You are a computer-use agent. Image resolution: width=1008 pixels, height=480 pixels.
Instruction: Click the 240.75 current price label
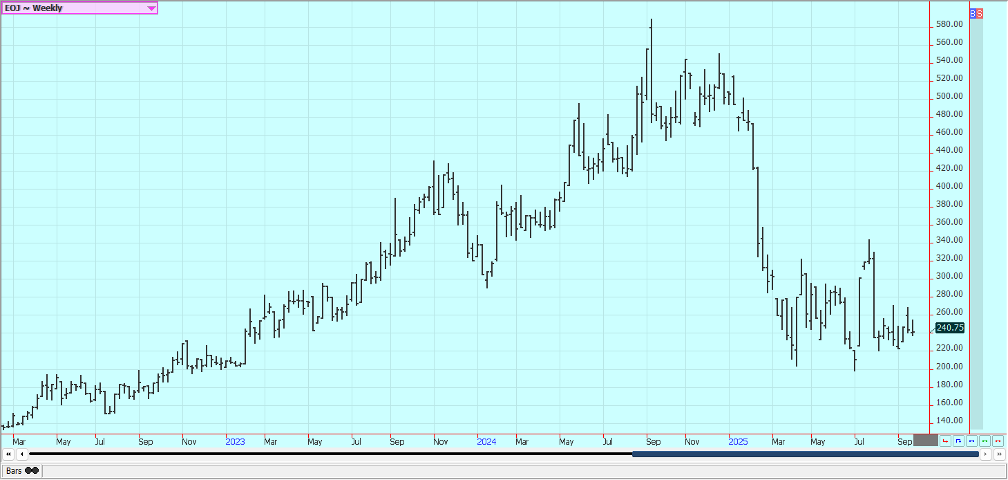pos(950,327)
